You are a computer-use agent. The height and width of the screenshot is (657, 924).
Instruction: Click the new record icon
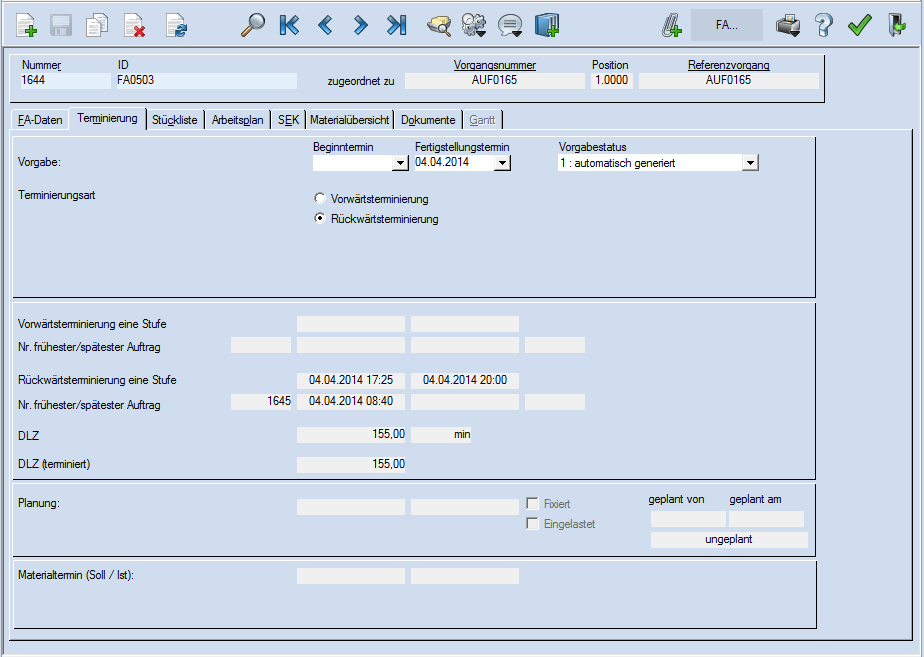27,26
